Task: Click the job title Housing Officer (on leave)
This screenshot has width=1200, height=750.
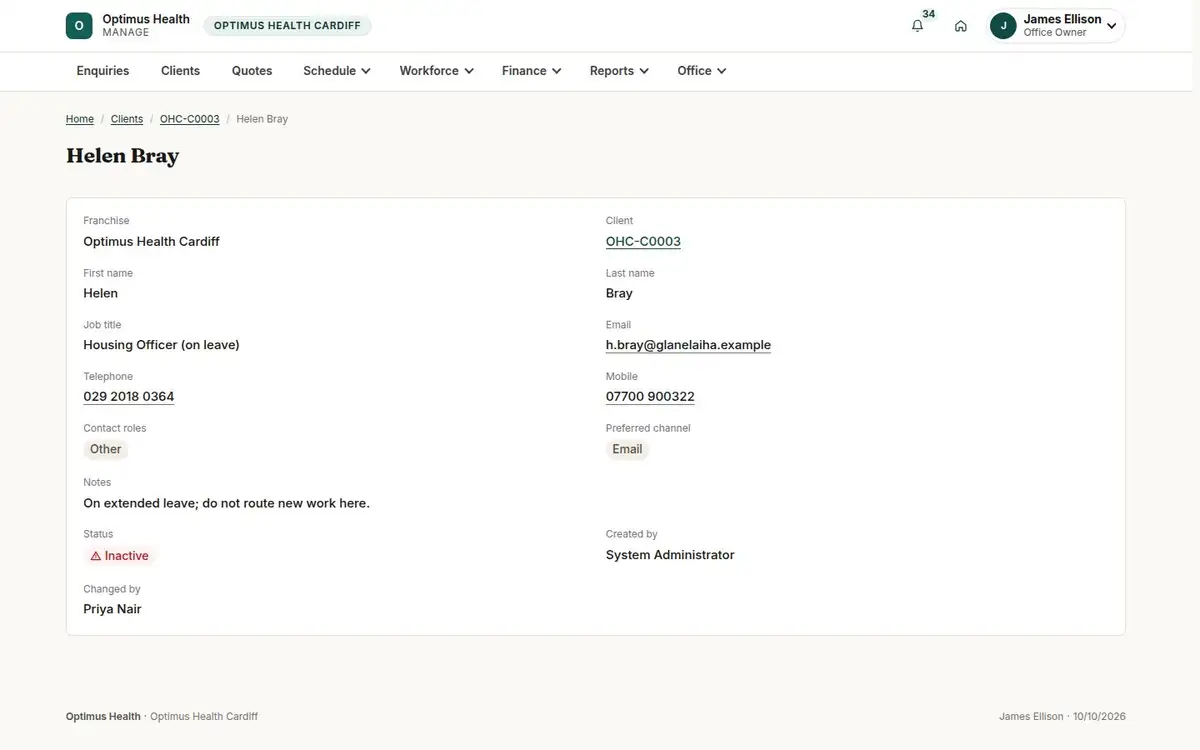Action: tap(161, 345)
